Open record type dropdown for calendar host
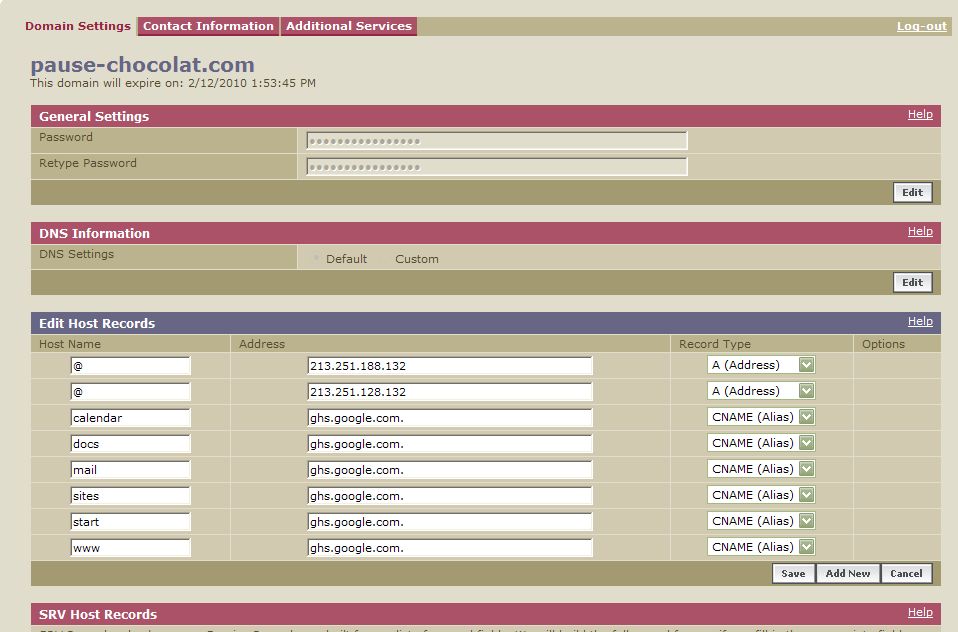The width and height of the screenshot is (958, 632). pyautogui.click(x=761, y=417)
